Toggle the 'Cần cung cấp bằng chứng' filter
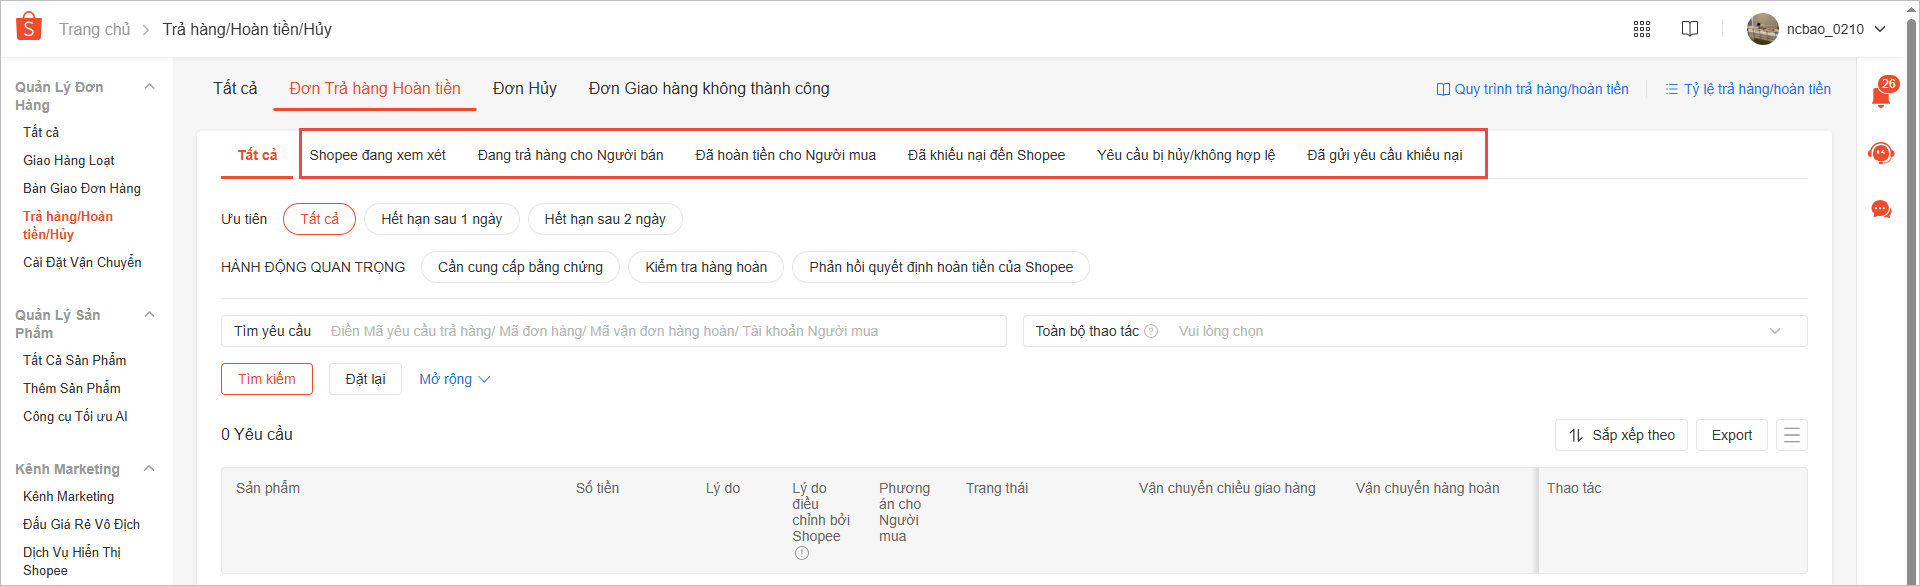 520,267
